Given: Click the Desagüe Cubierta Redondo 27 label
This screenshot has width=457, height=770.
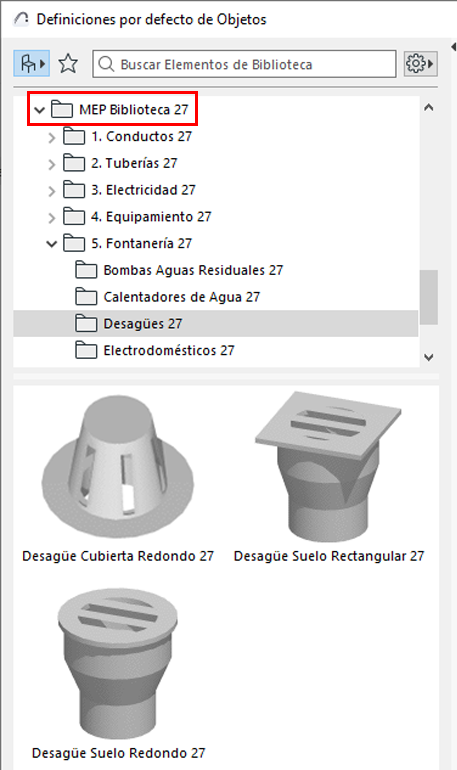Looking at the screenshot, I should [118, 556].
